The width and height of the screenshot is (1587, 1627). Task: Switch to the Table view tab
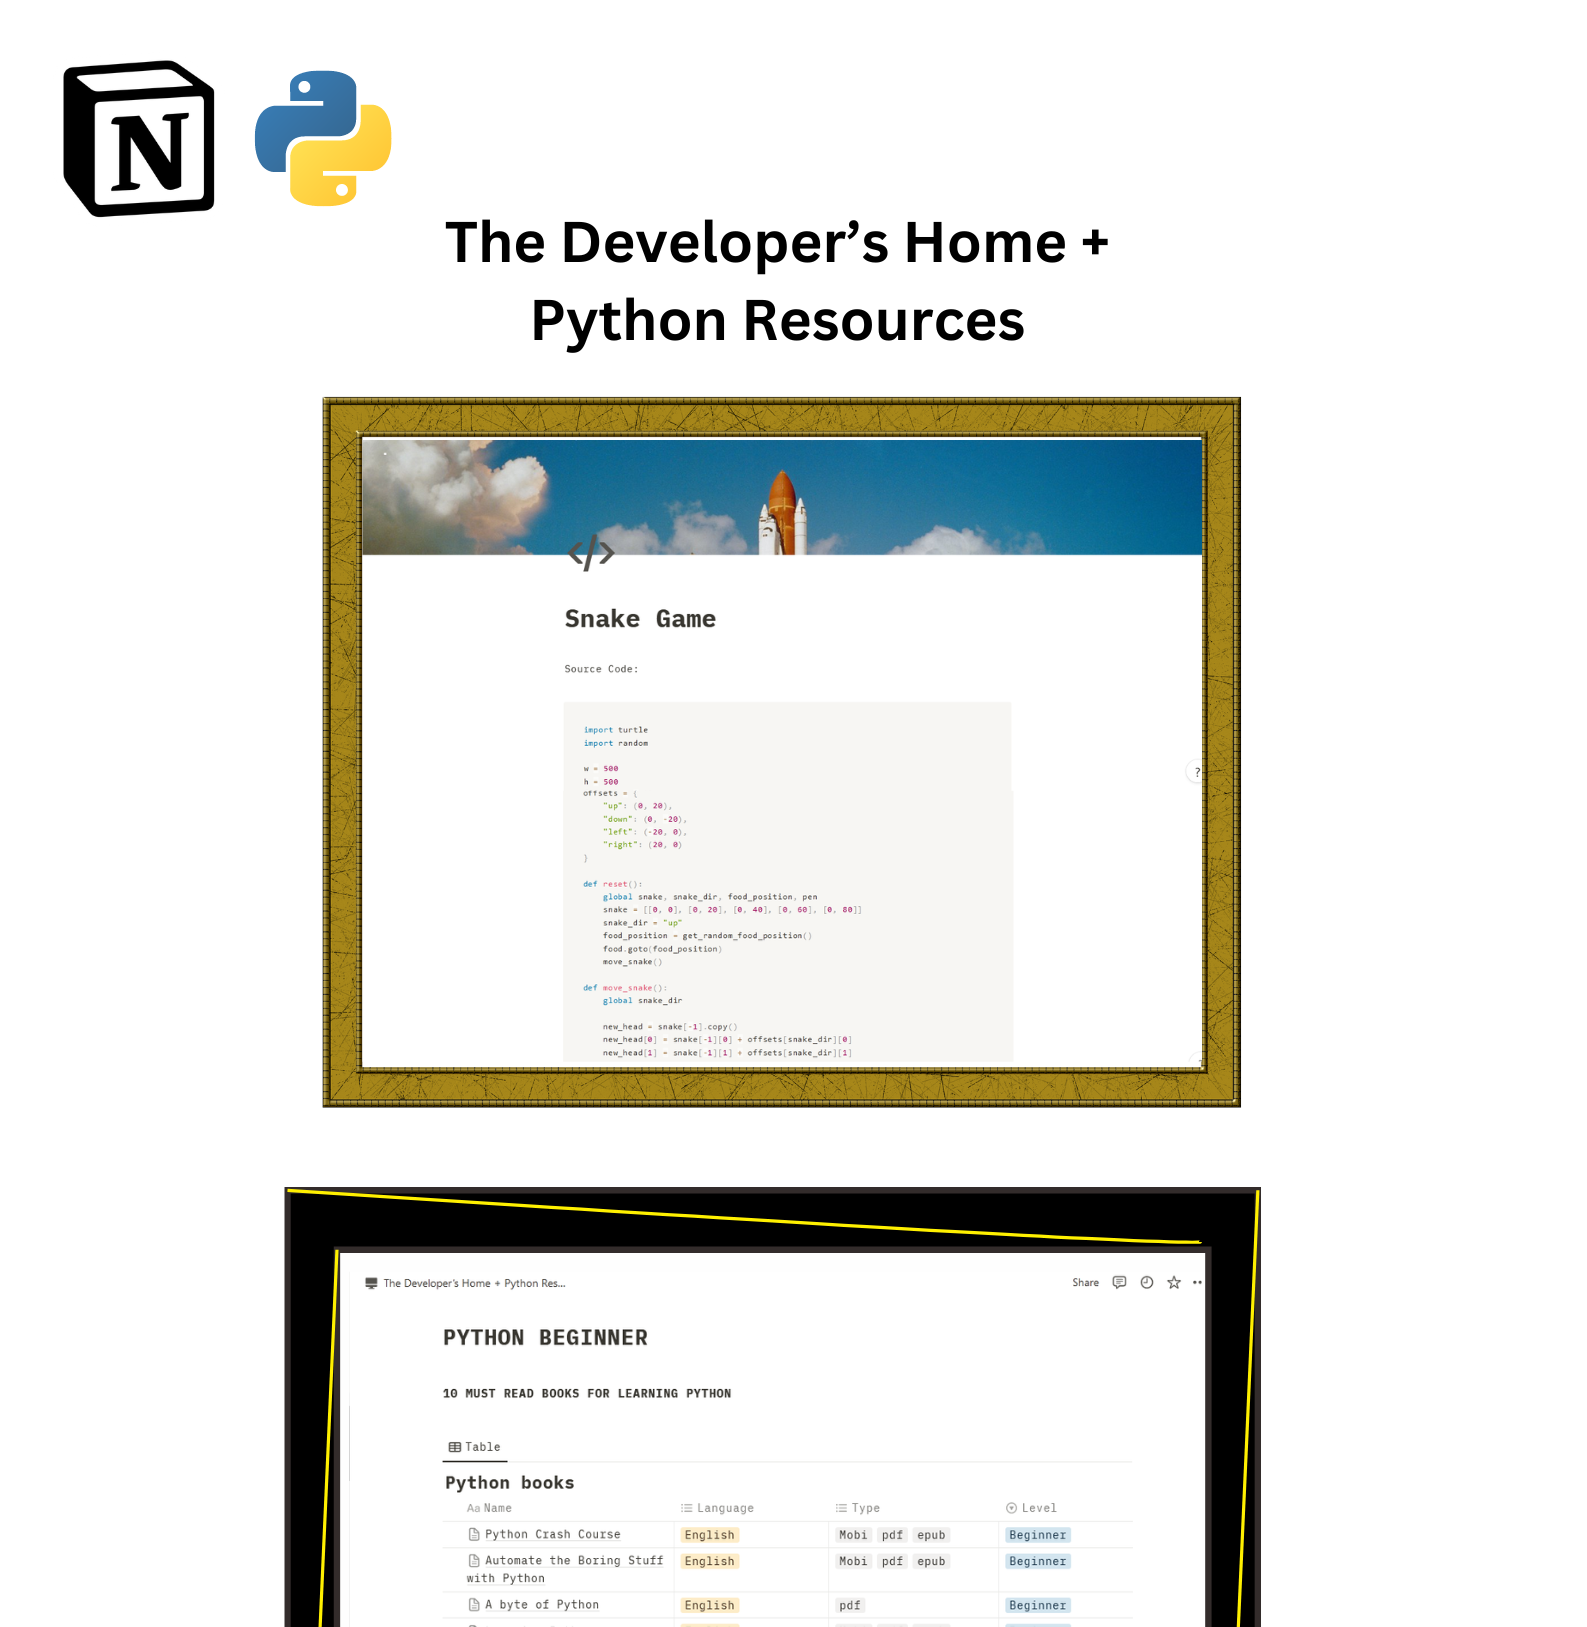pyautogui.click(x=475, y=1447)
